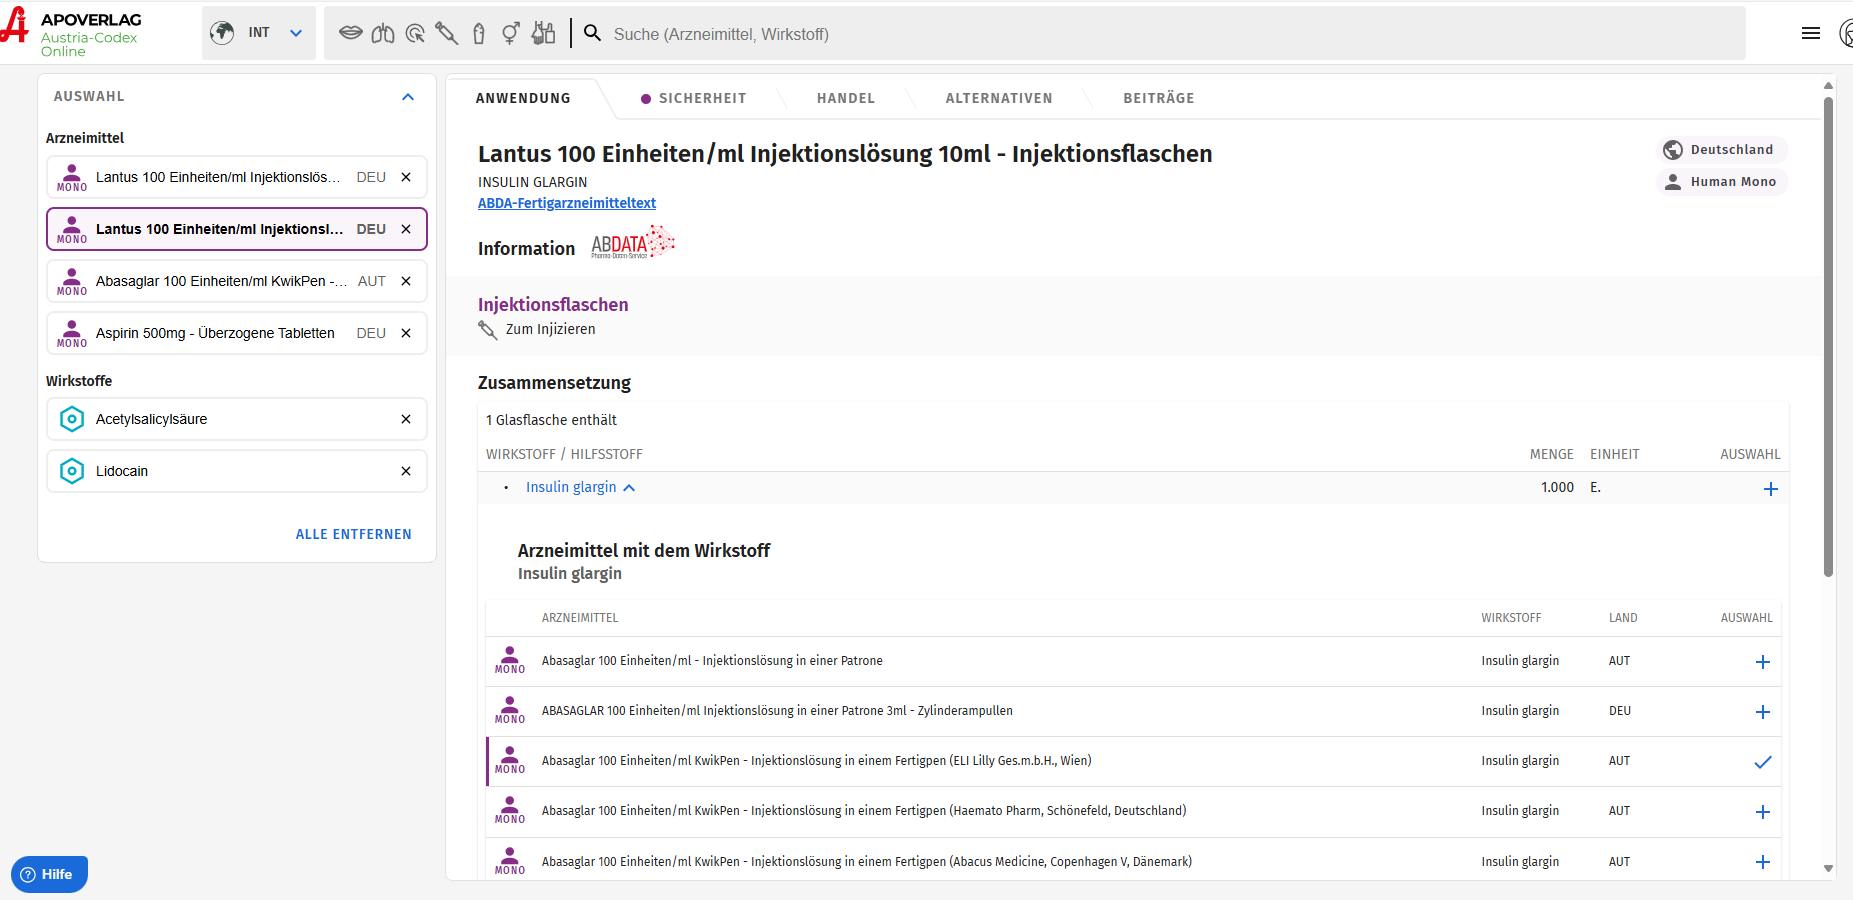Click the MONO icon of Abasaglar Patrone row
The image size is (1853, 900).
510,661
